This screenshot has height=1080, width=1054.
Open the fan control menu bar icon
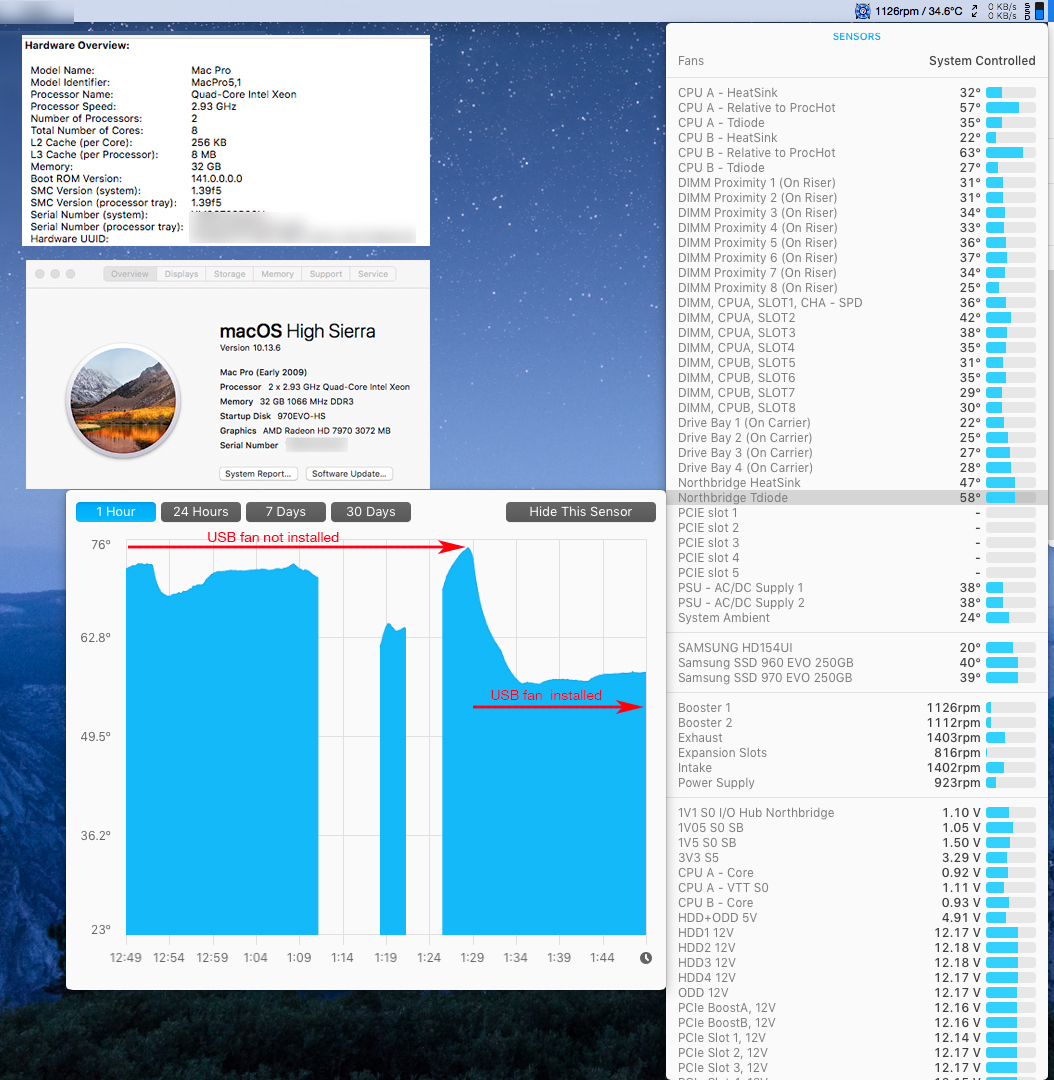coord(862,11)
